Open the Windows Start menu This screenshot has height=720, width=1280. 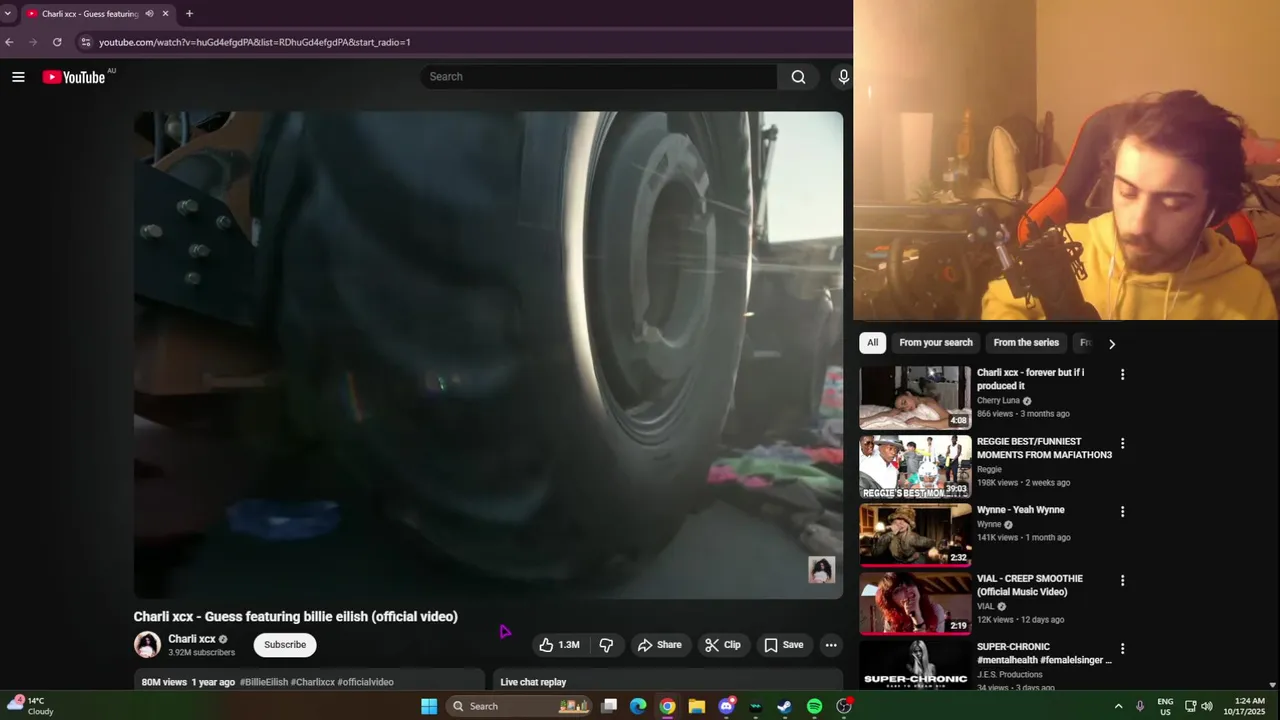pos(429,706)
